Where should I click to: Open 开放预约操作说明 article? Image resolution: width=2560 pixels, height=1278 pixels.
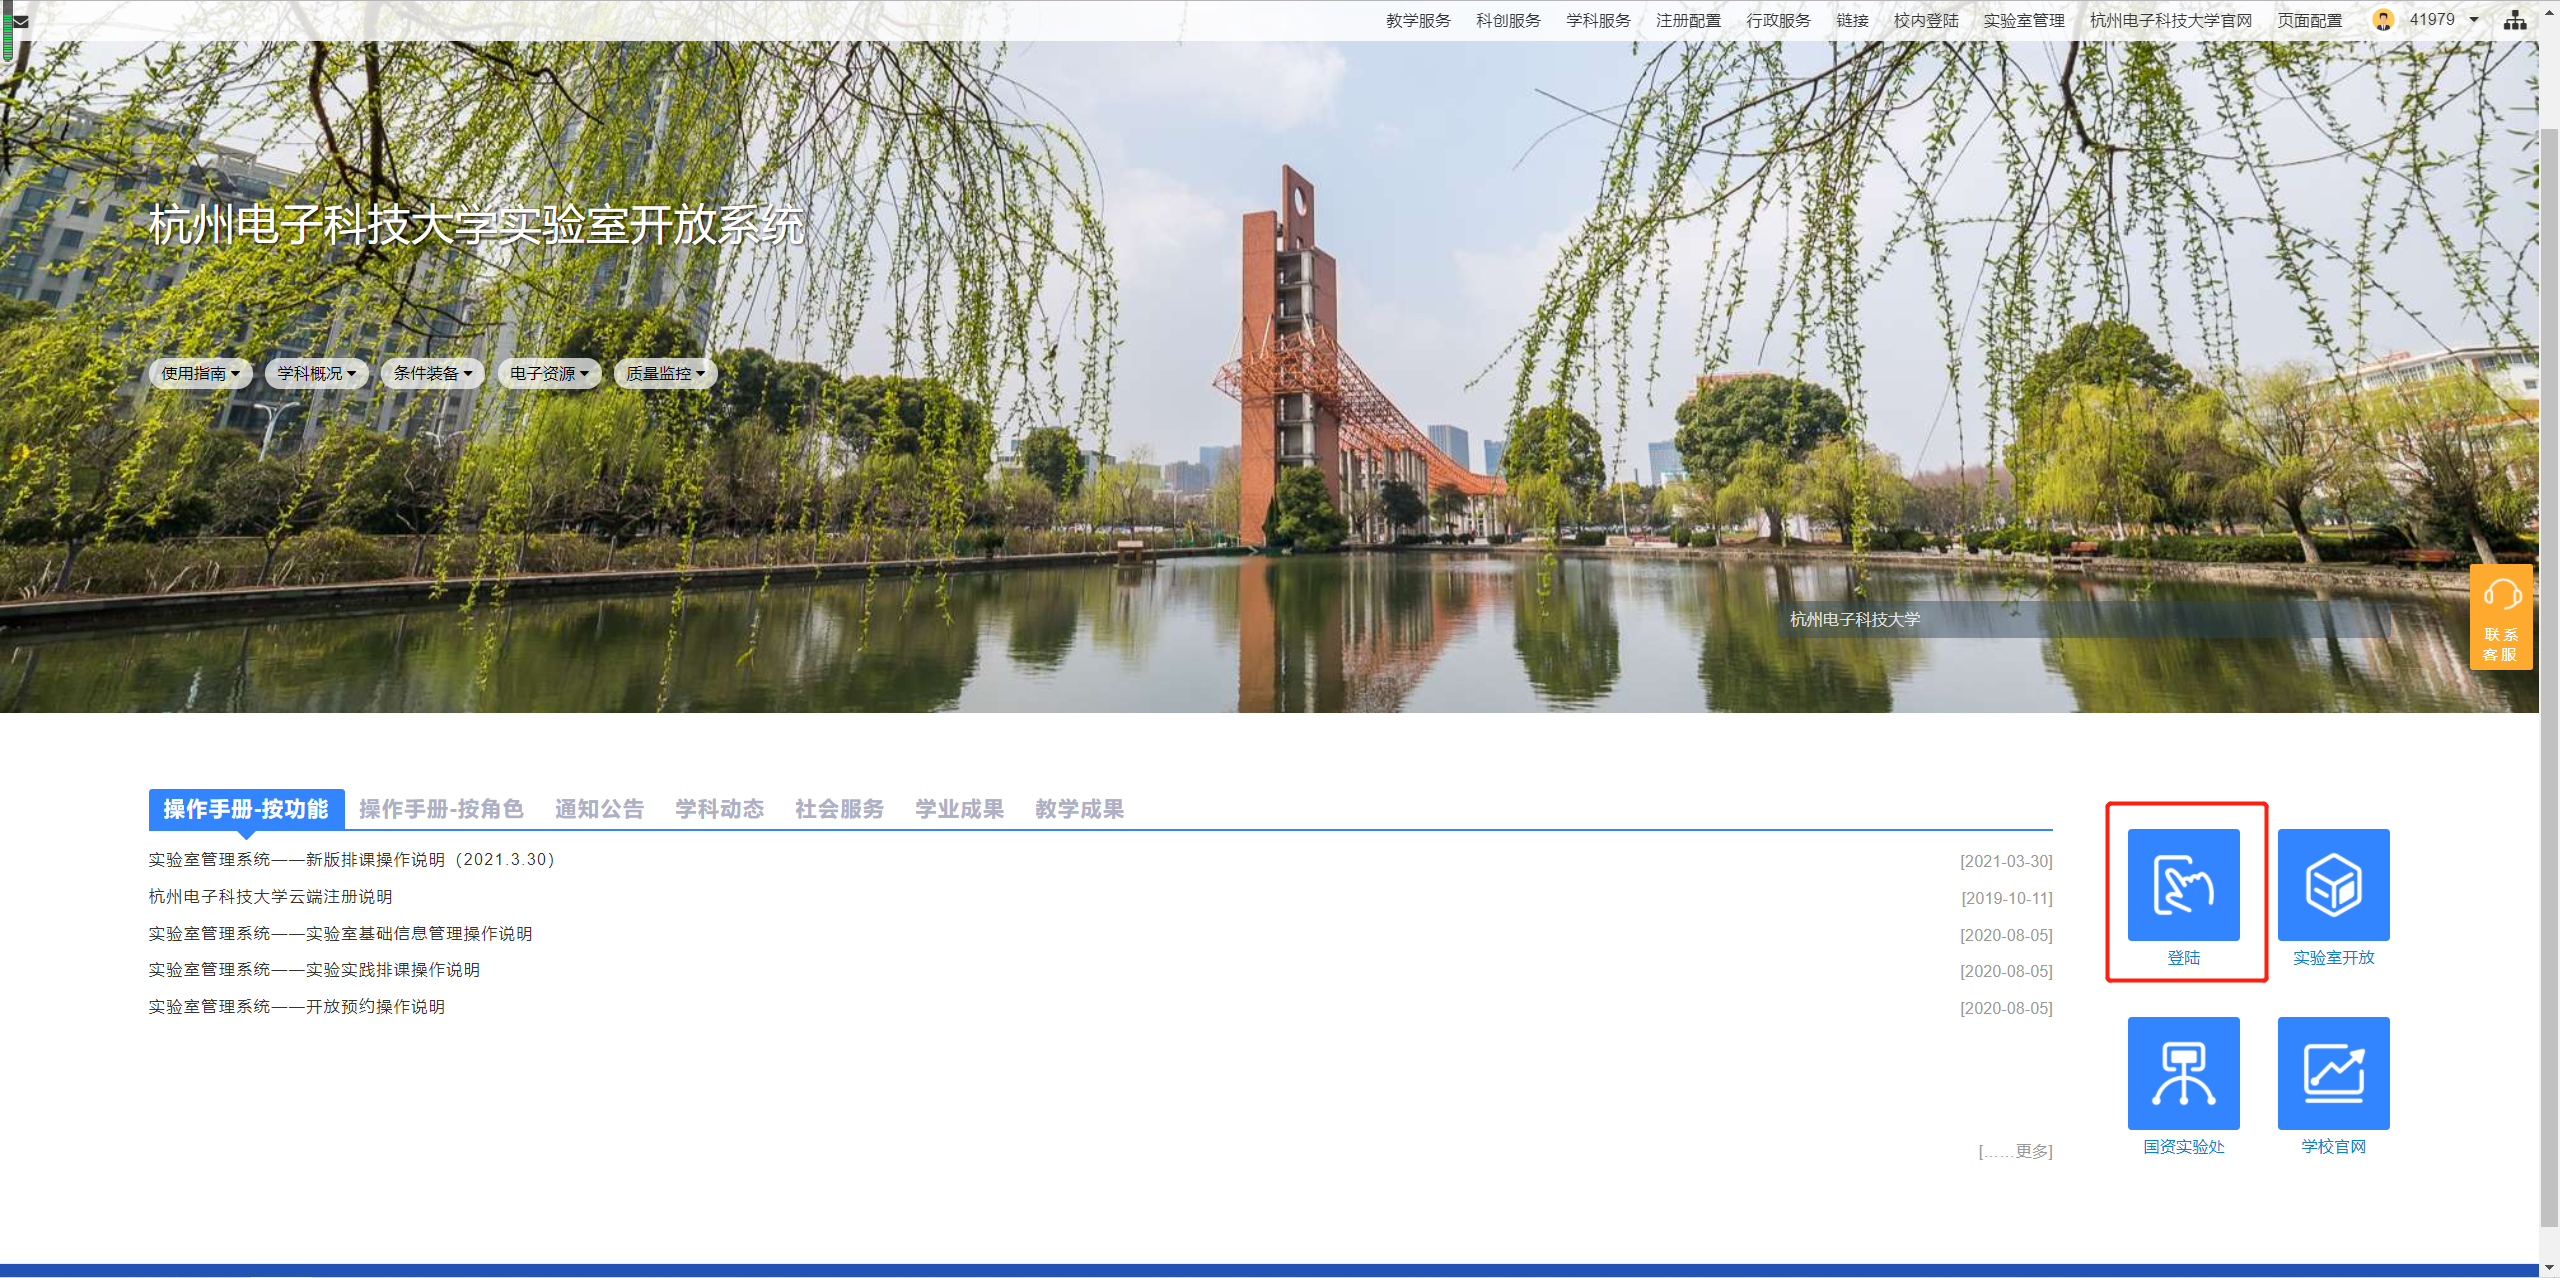(x=297, y=1007)
